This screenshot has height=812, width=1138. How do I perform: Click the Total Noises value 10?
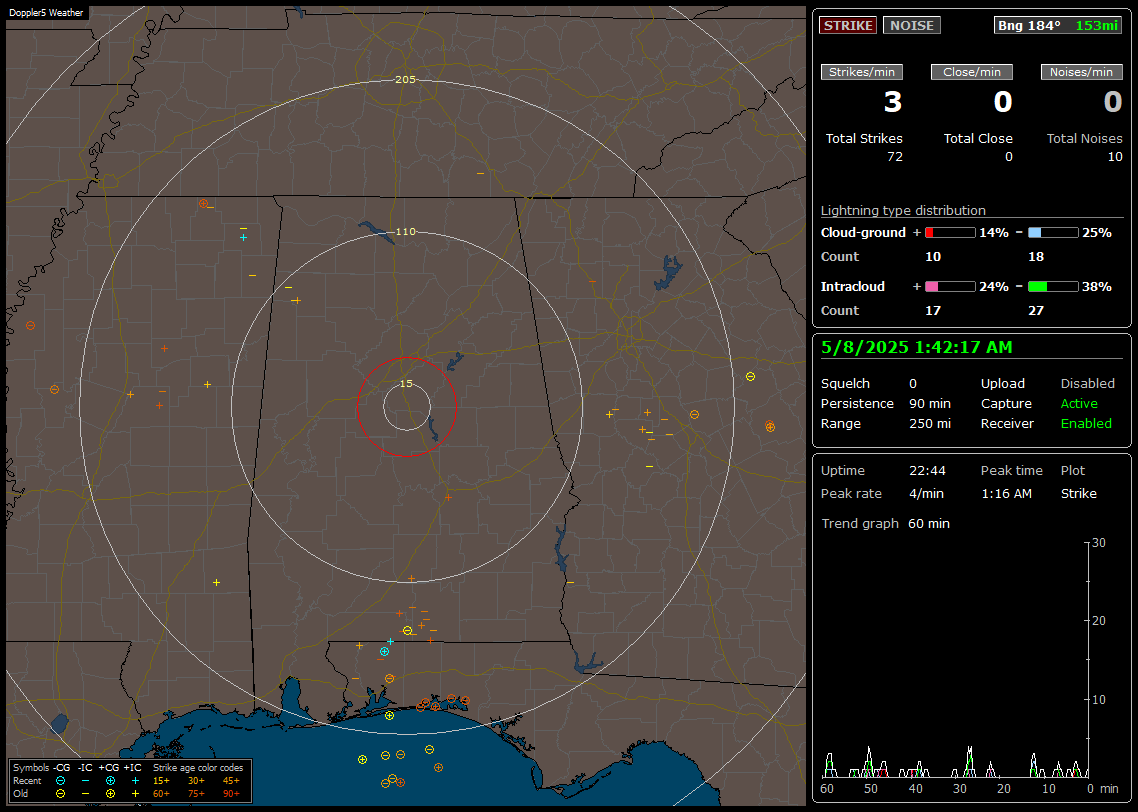click(x=1115, y=157)
